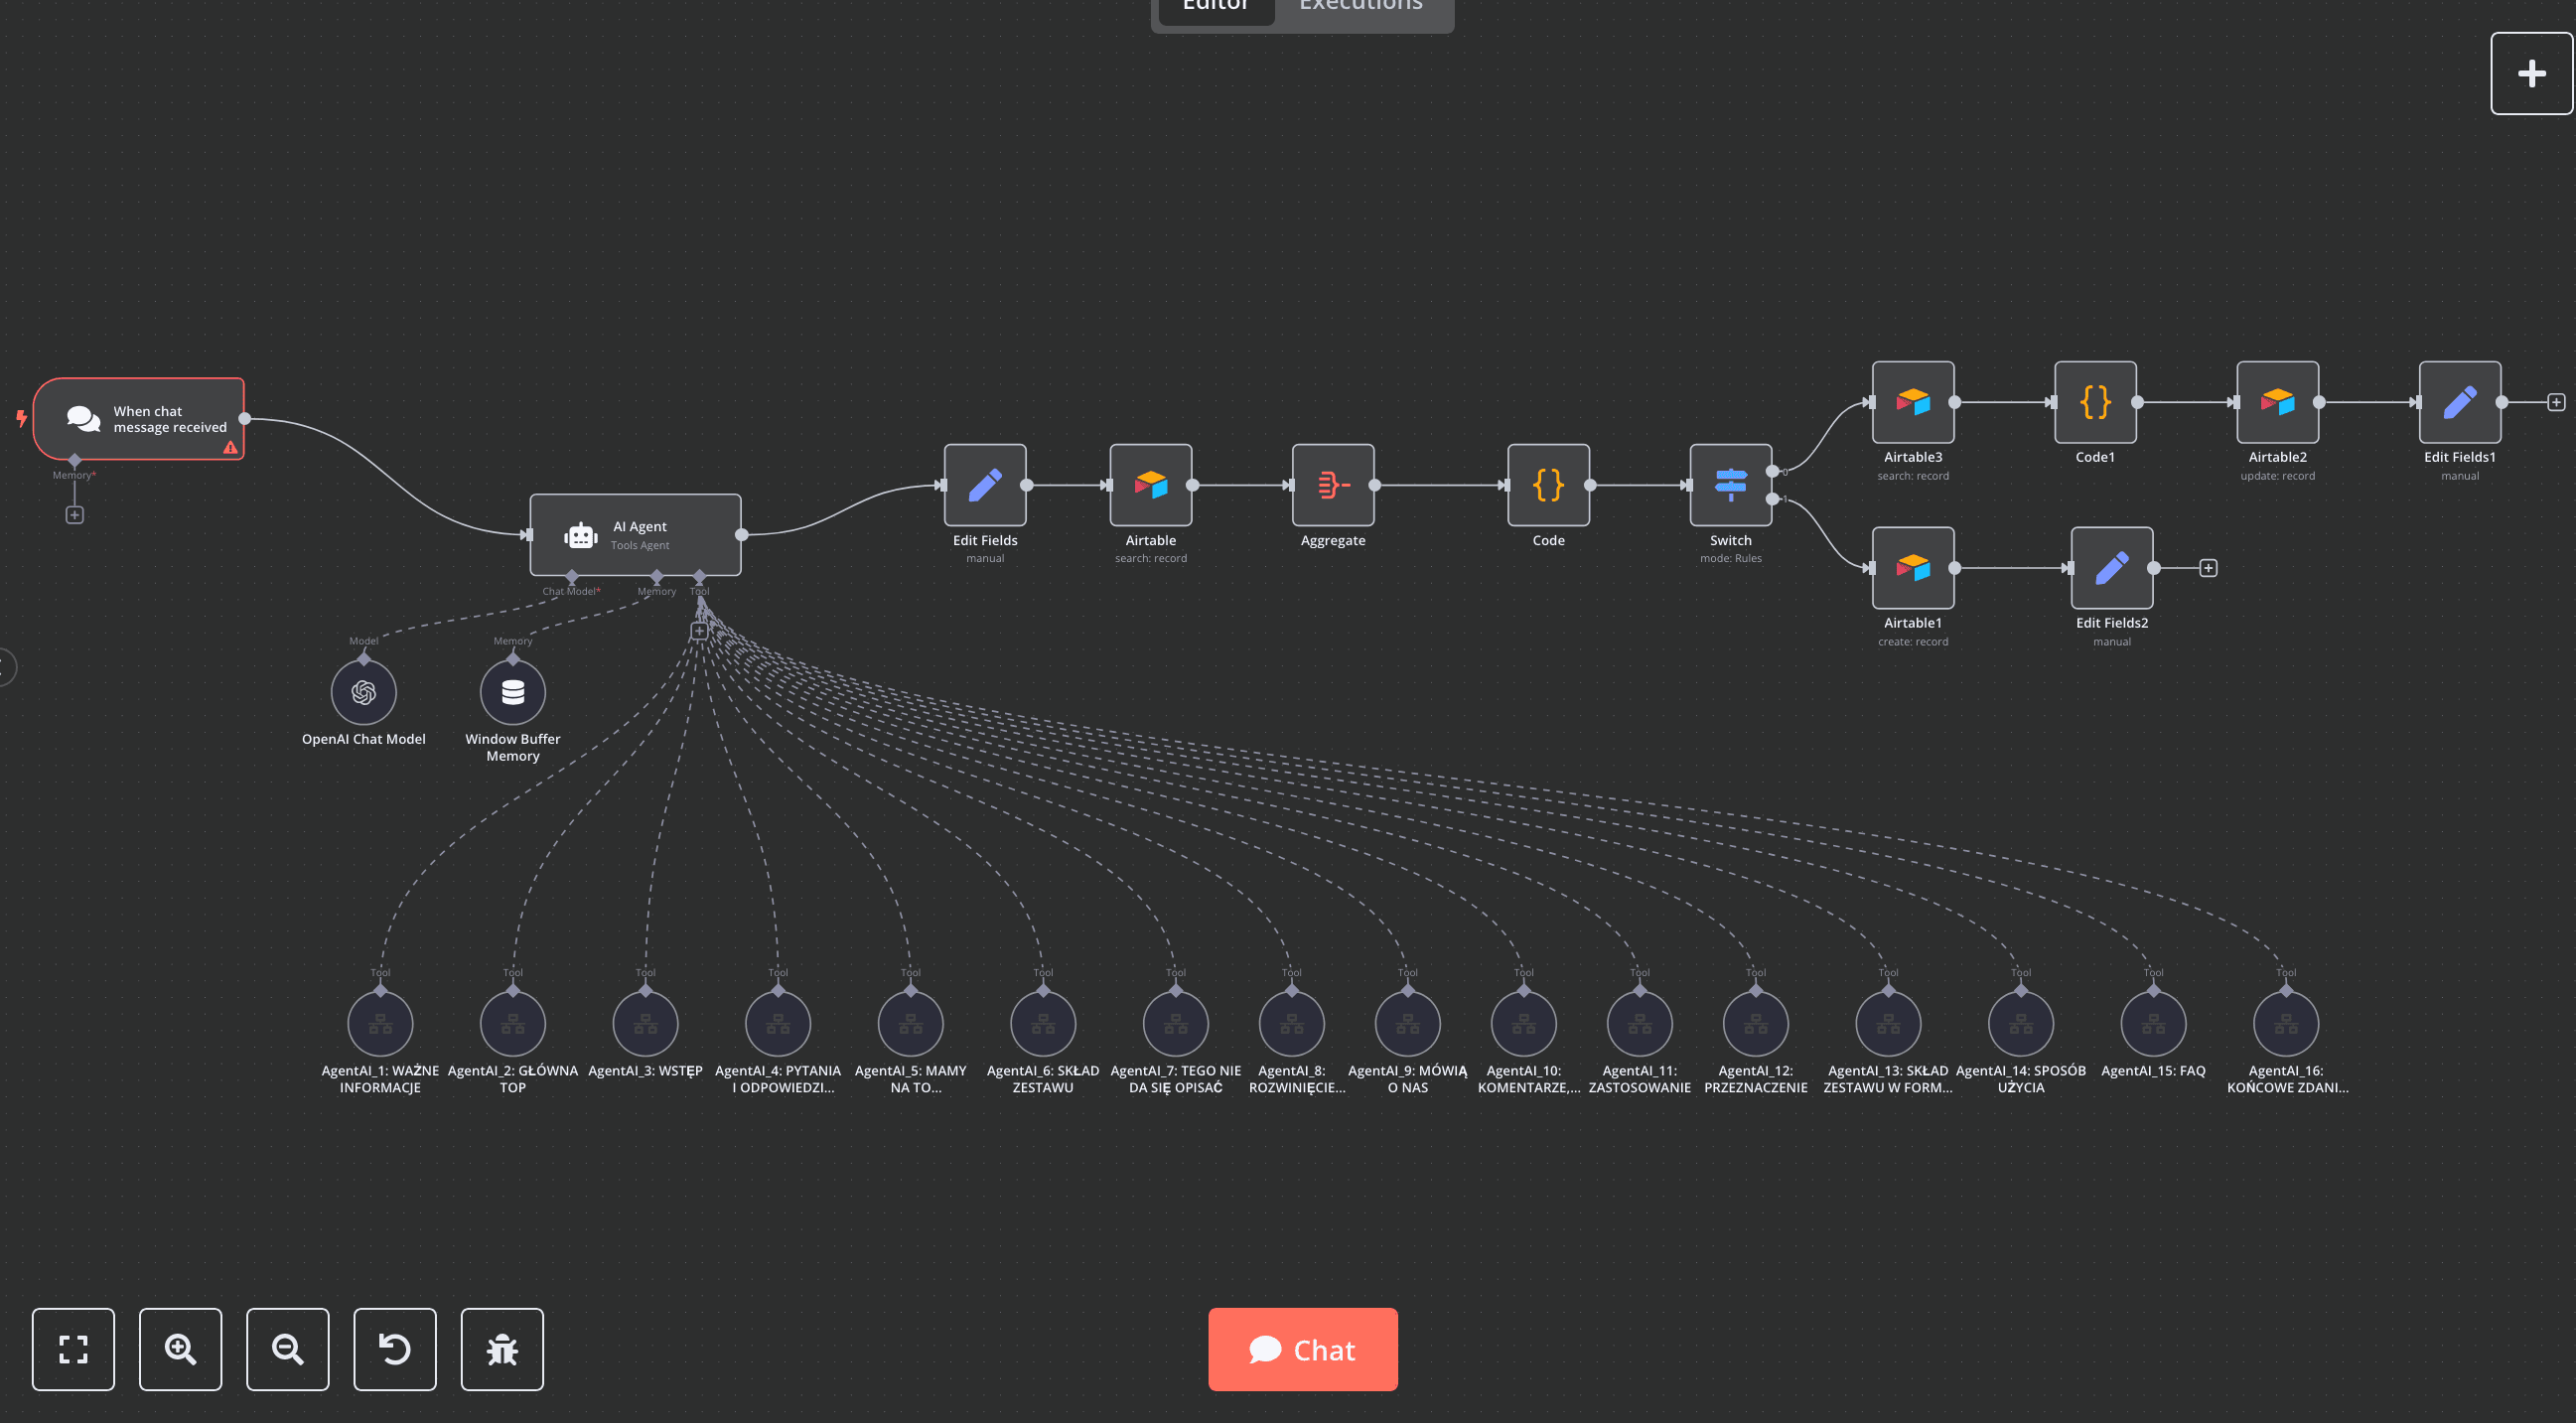Add a new node with the plus button

pyautogui.click(x=2532, y=73)
